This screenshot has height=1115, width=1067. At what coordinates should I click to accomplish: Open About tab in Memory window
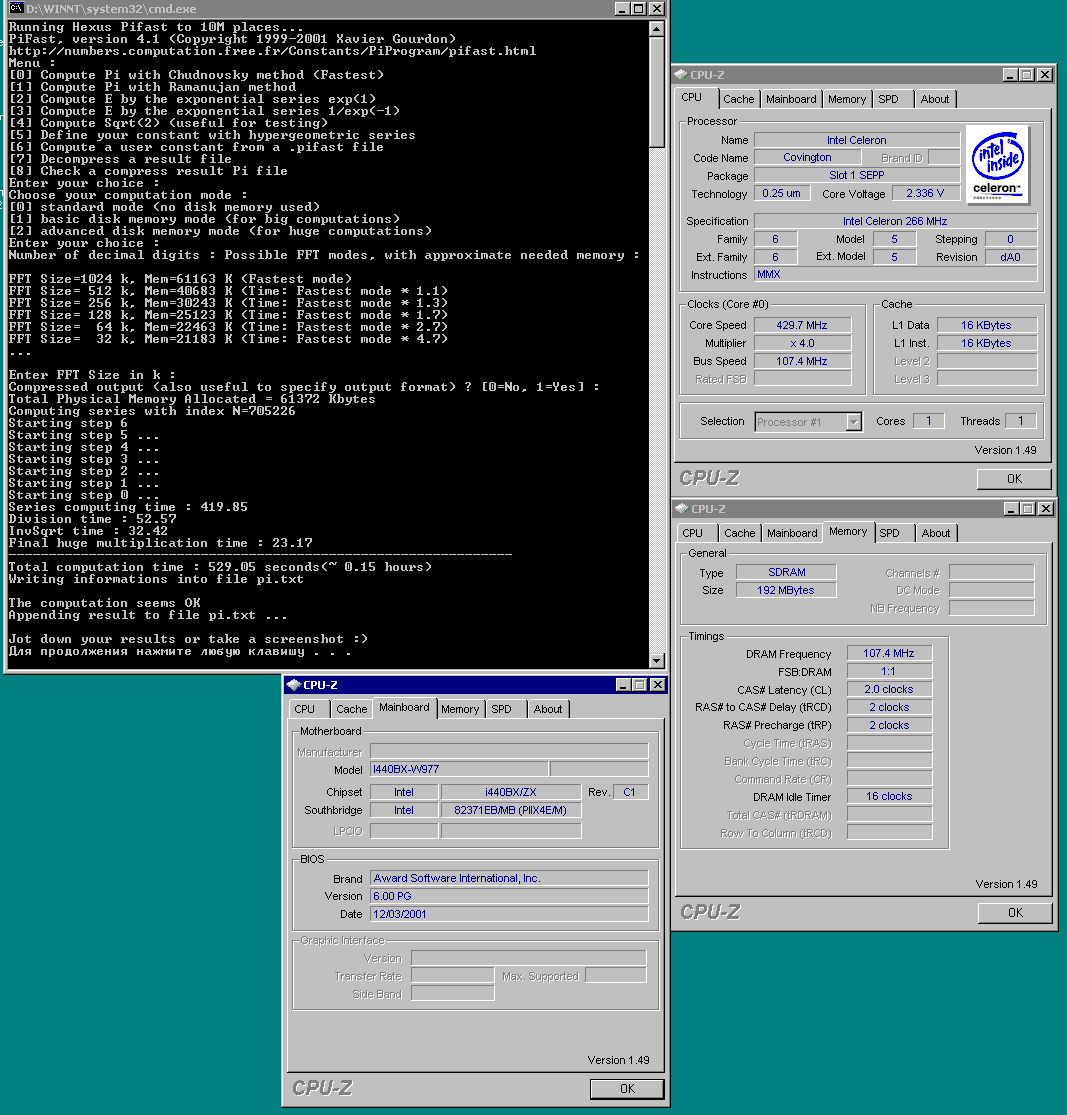coord(935,533)
